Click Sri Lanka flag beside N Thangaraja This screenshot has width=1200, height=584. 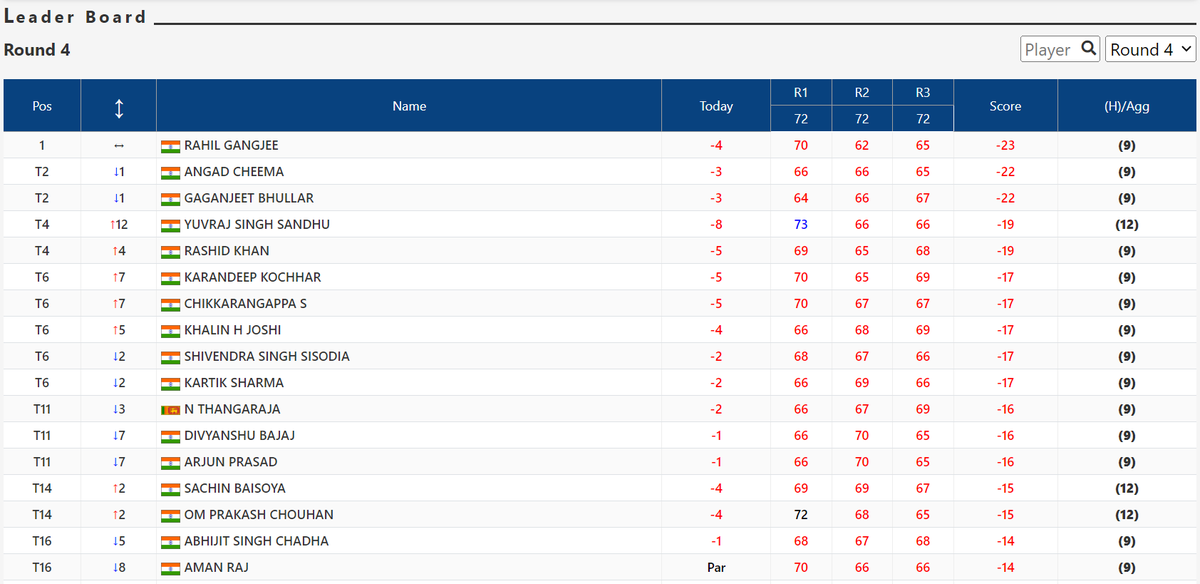pos(170,410)
